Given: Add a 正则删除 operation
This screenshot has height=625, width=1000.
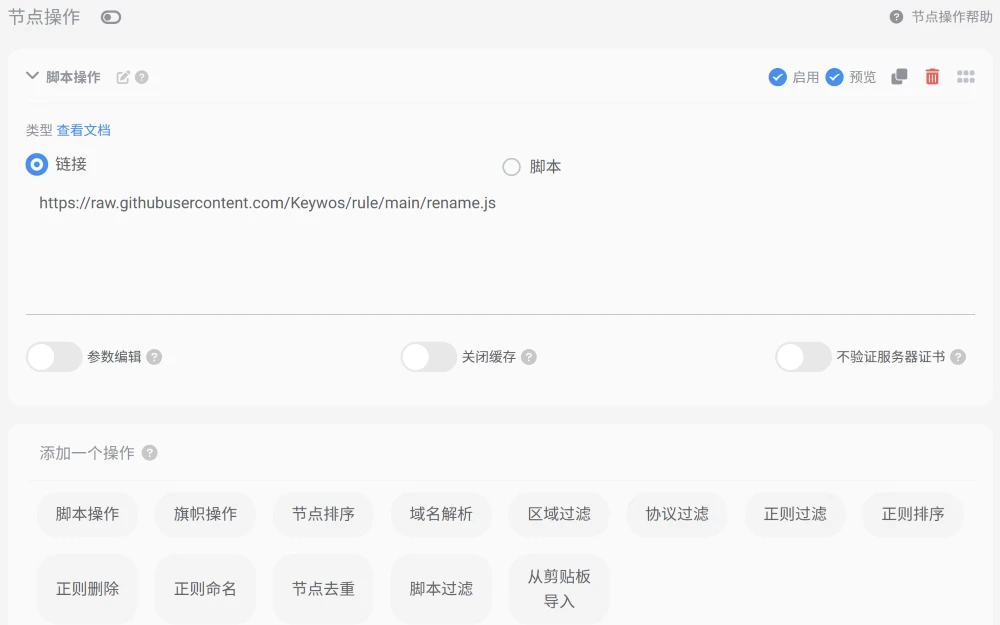Looking at the screenshot, I should [x=87, y=589].
